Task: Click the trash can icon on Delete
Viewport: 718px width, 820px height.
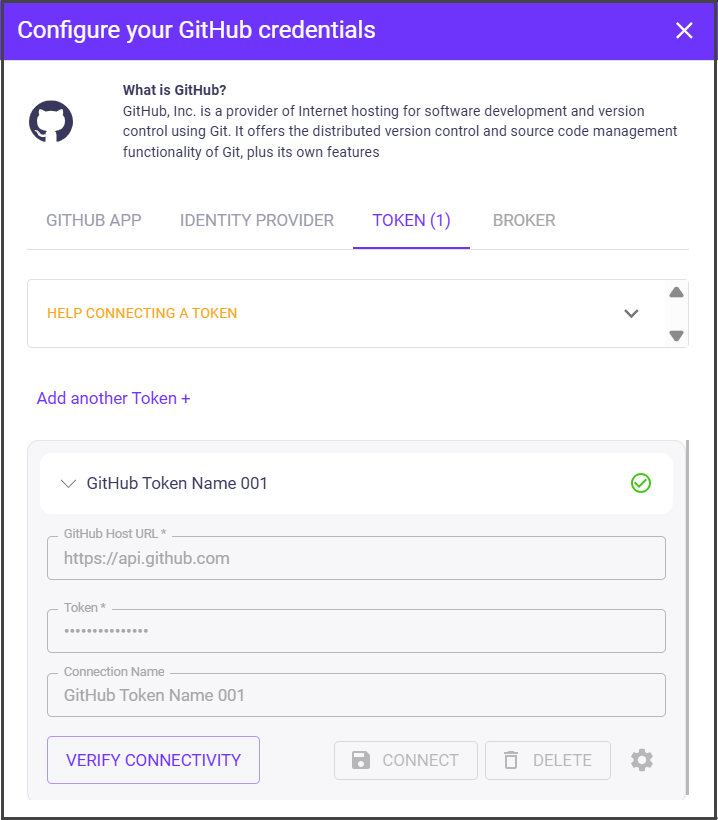Action: [511, 760]
